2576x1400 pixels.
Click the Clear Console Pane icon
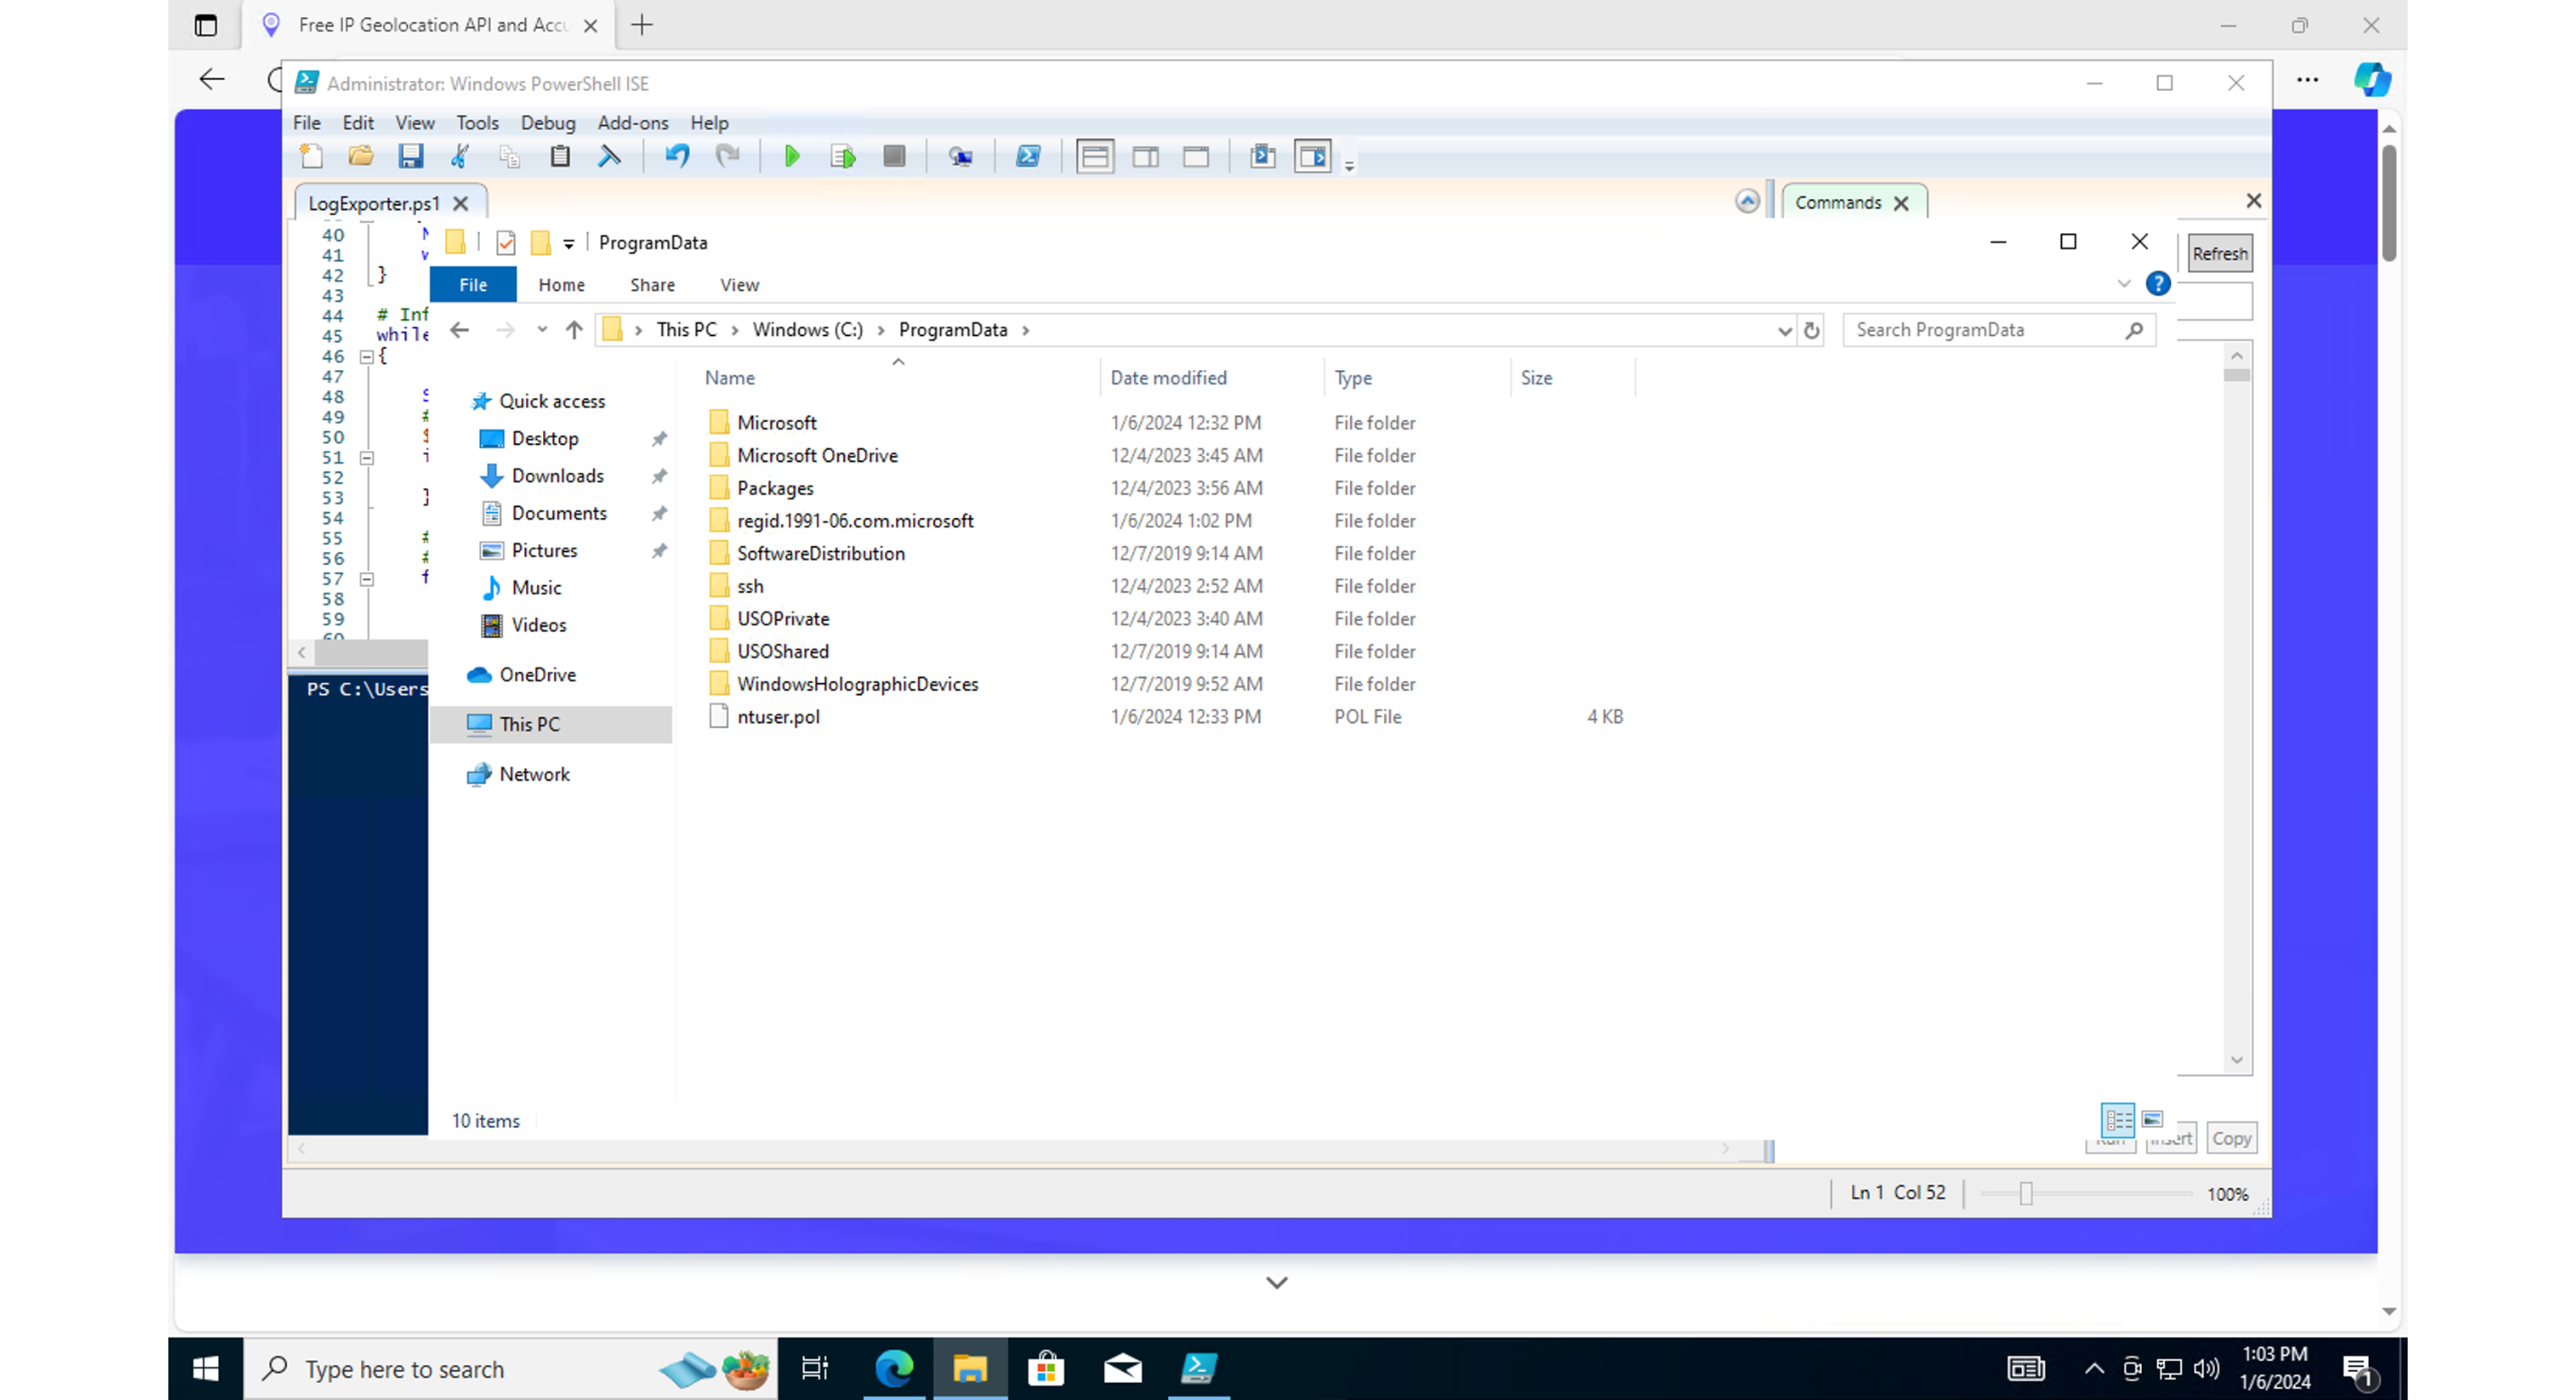pos(609,156)
